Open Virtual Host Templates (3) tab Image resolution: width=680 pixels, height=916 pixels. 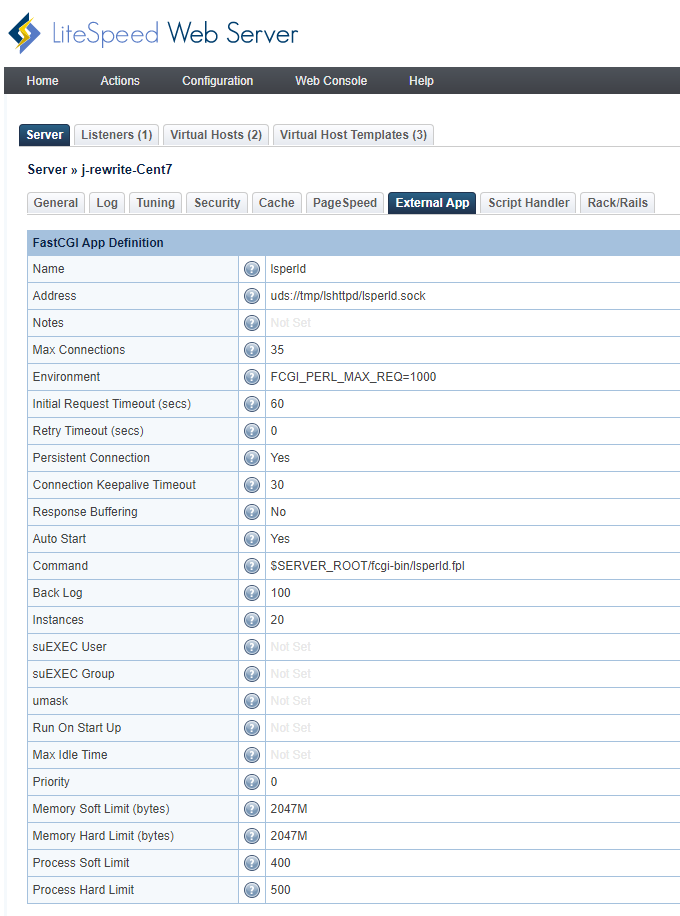coord(353,135)
